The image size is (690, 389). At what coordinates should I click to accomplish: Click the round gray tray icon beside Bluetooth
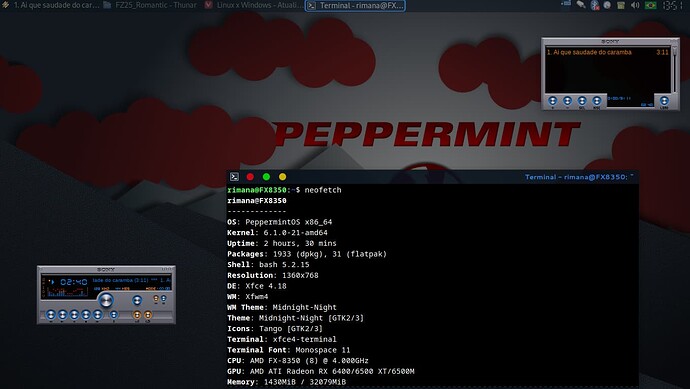point(607,5)
